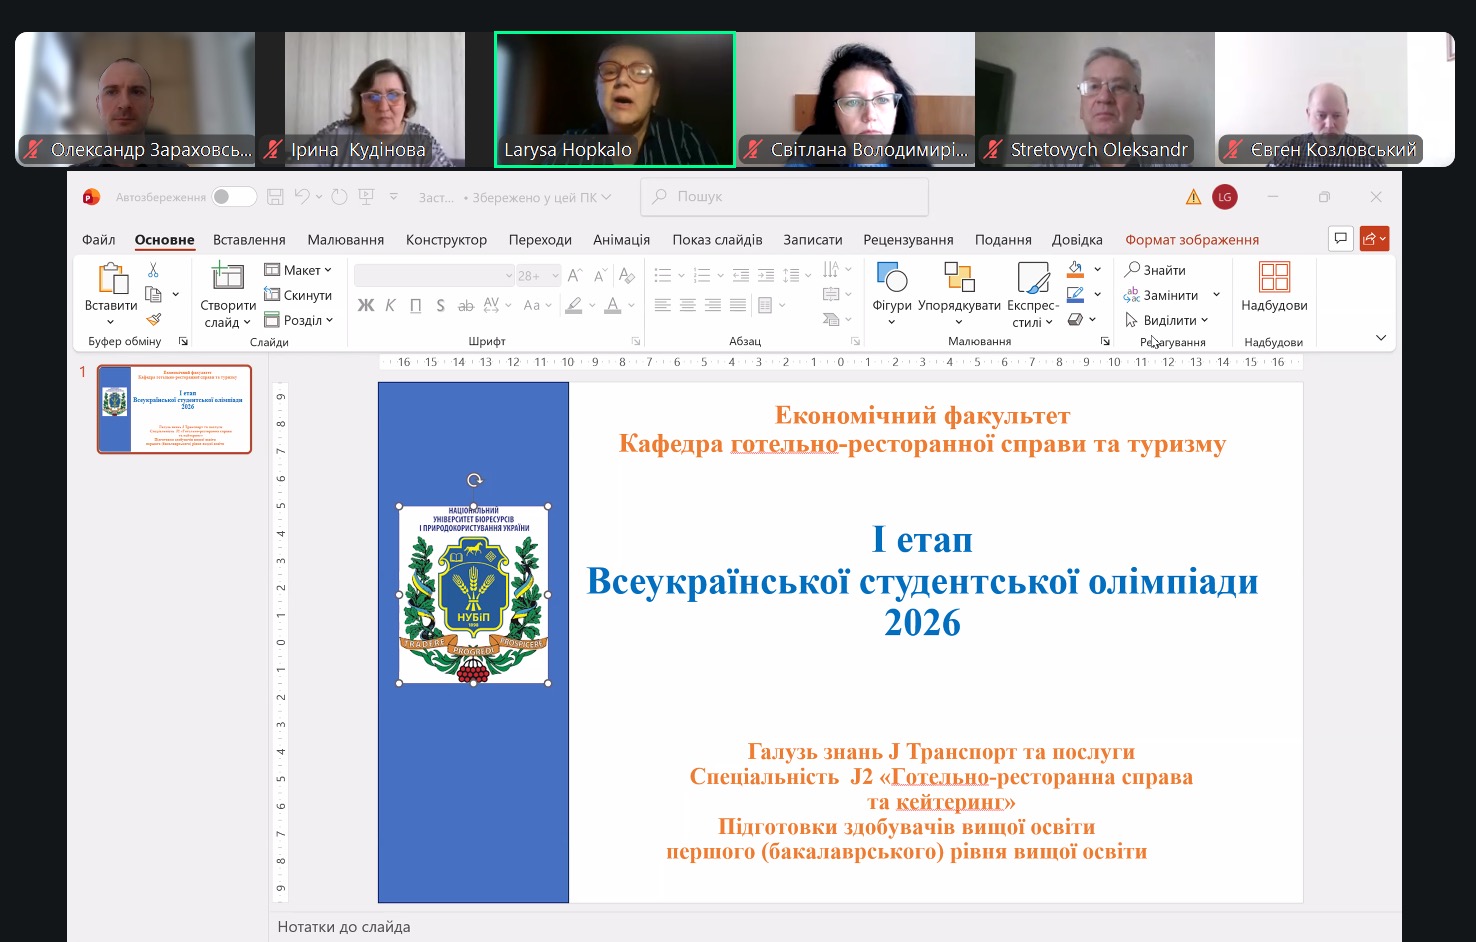Screen dimensions: 1476x942
Task: Click the text direction icon
Action: 831,269
